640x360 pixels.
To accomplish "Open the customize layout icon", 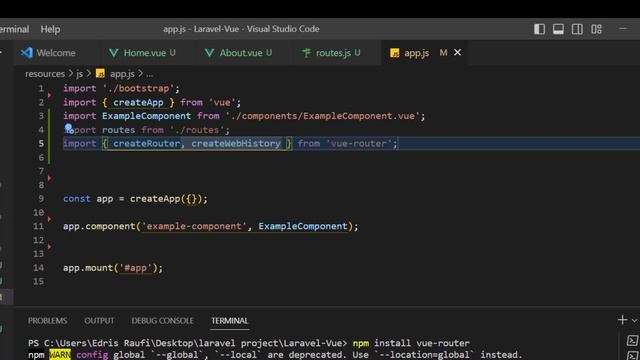I will coord(596,29).
